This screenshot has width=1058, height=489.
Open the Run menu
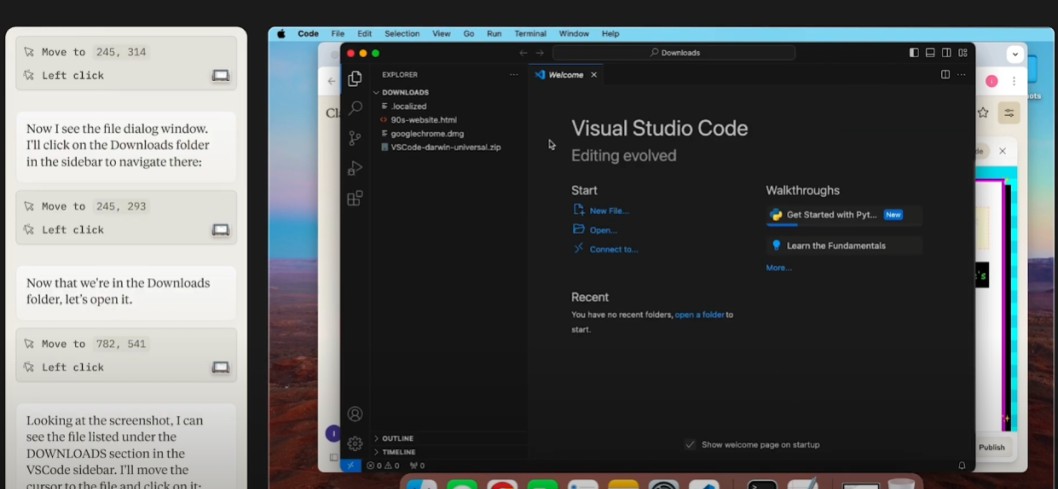(x=495, y=34)
